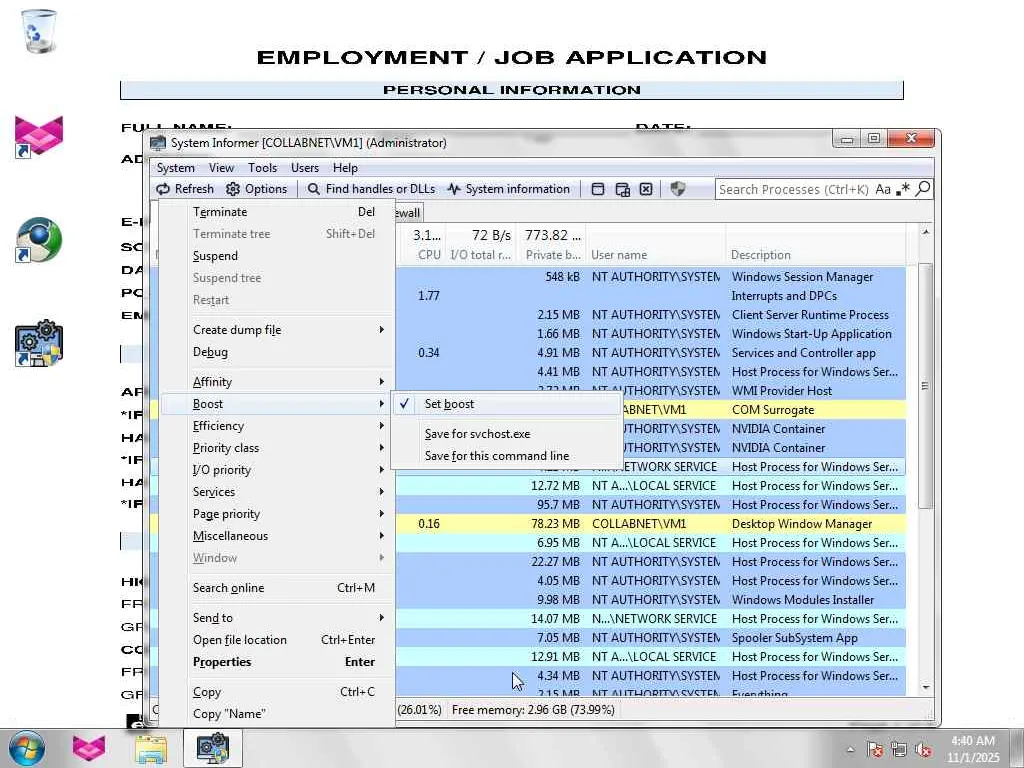Focus the Search Processes field

(x=793, y=189)
